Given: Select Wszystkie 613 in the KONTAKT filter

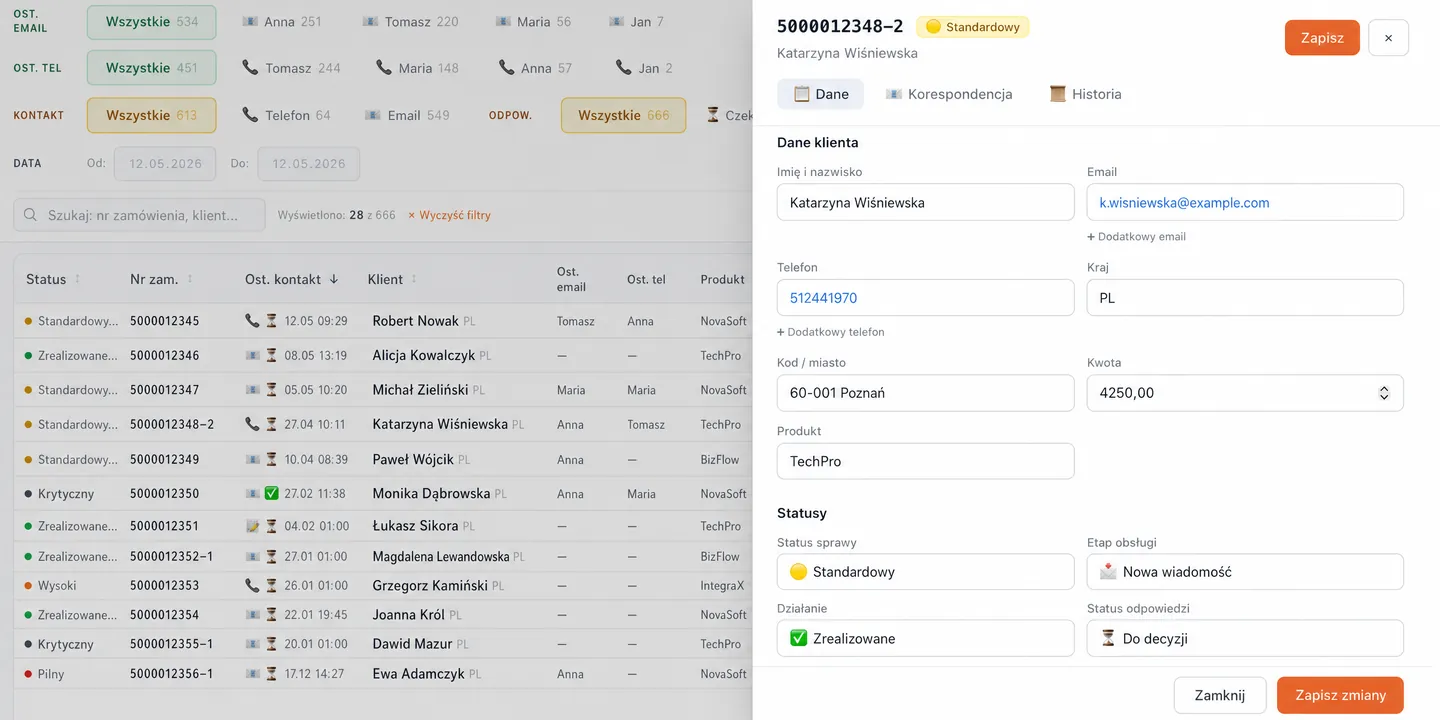Looking at the screenshot, I should tap(152, 115).
